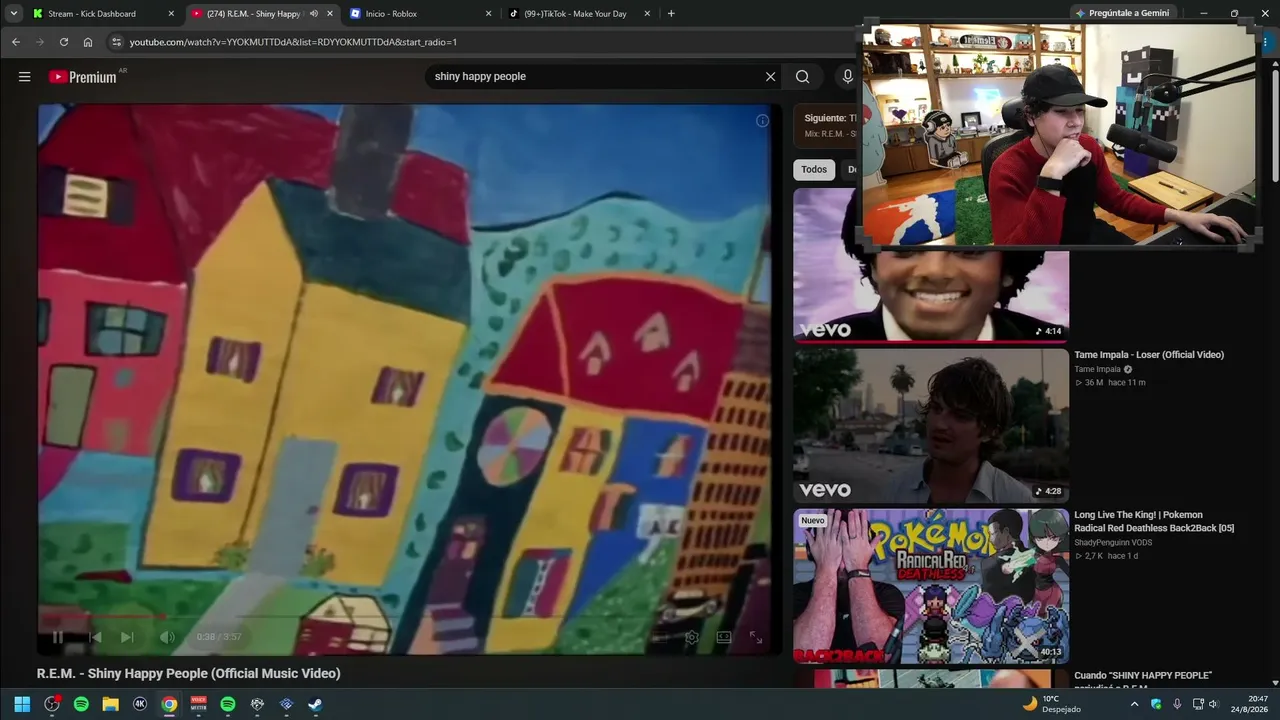This screenshot has width=1280, height=720.
Task: Open Voicemeeter from the taskbar
Action: coord(198,704)
